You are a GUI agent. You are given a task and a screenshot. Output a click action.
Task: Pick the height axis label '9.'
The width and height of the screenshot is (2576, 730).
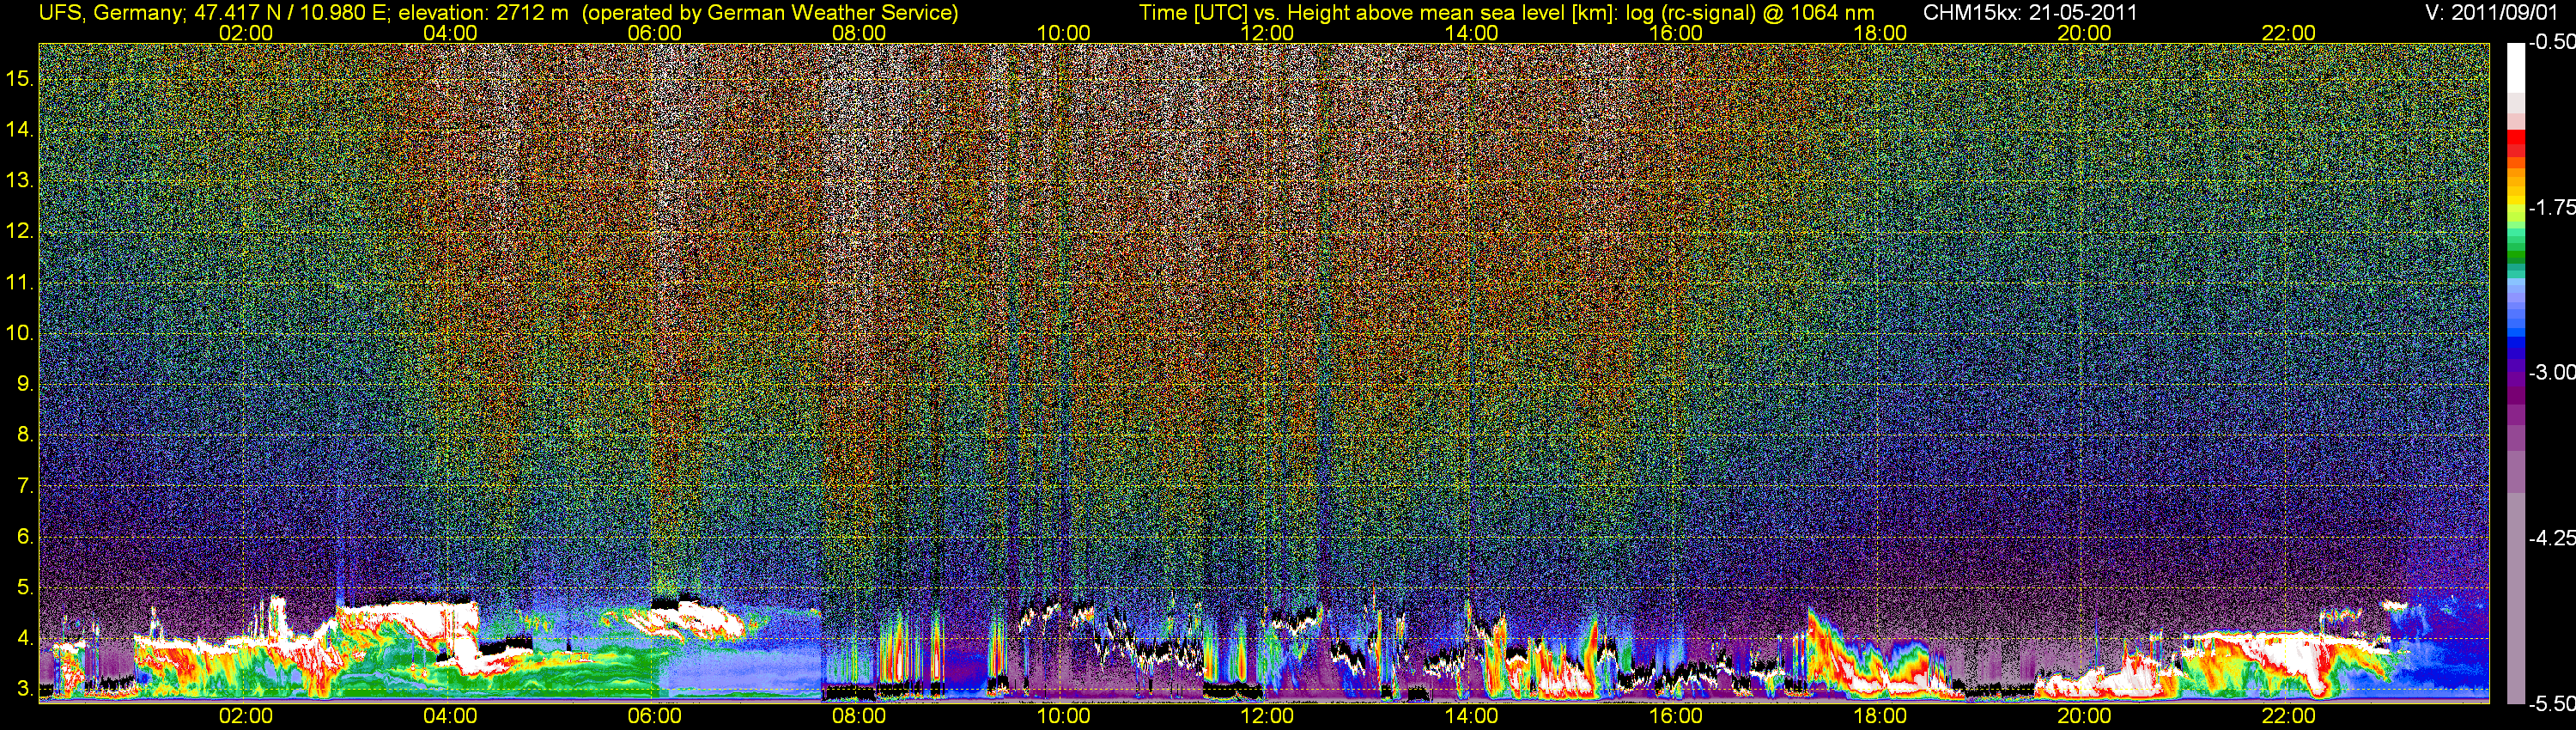(x=26, y=384)
